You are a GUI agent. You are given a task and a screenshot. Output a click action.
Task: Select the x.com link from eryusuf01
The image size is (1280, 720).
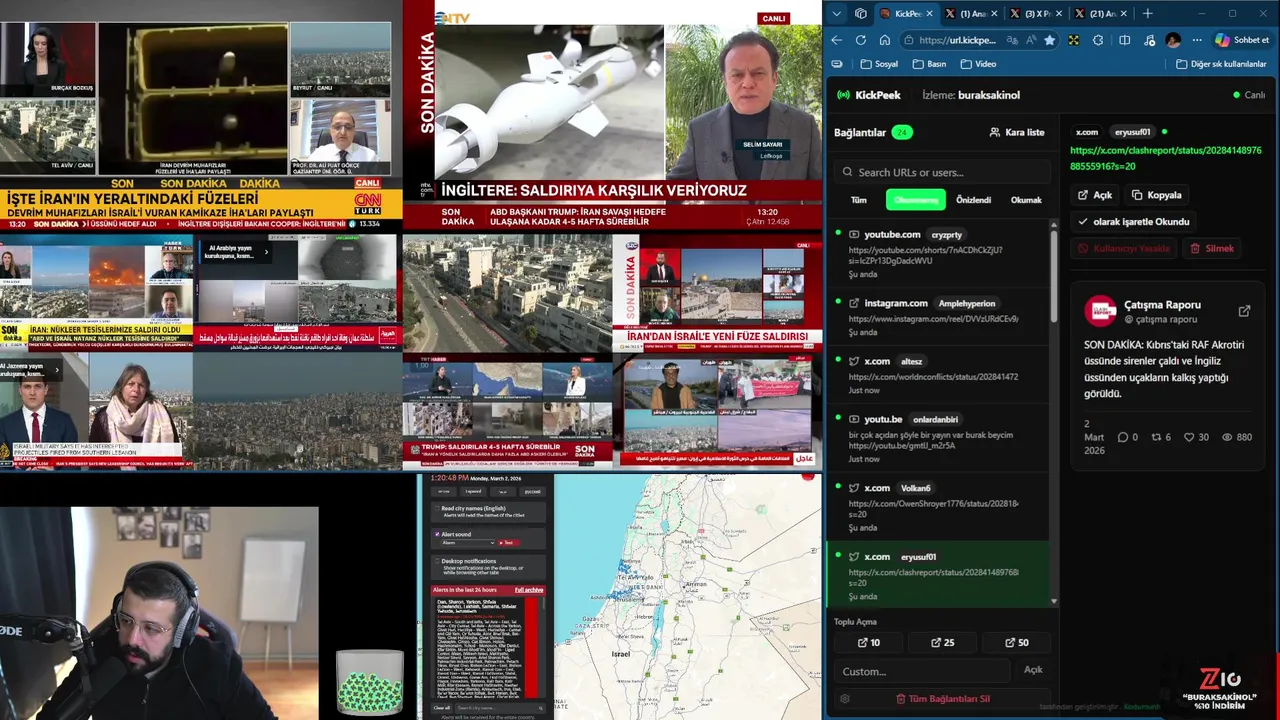pyautogui.click(x=936, y=575)
